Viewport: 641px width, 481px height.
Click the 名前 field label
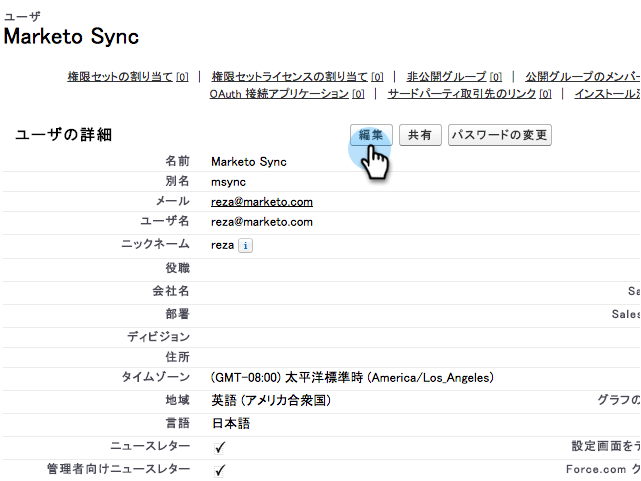(177, 161)
